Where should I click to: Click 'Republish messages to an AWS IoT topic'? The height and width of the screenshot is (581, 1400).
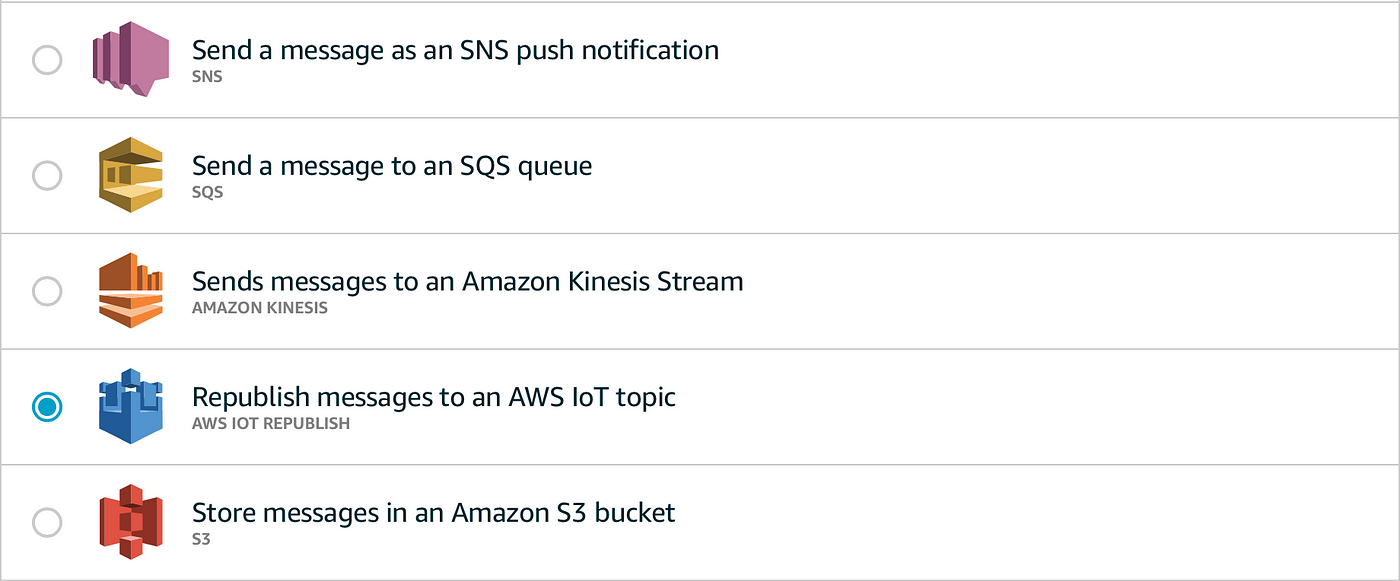pos(434,397)
